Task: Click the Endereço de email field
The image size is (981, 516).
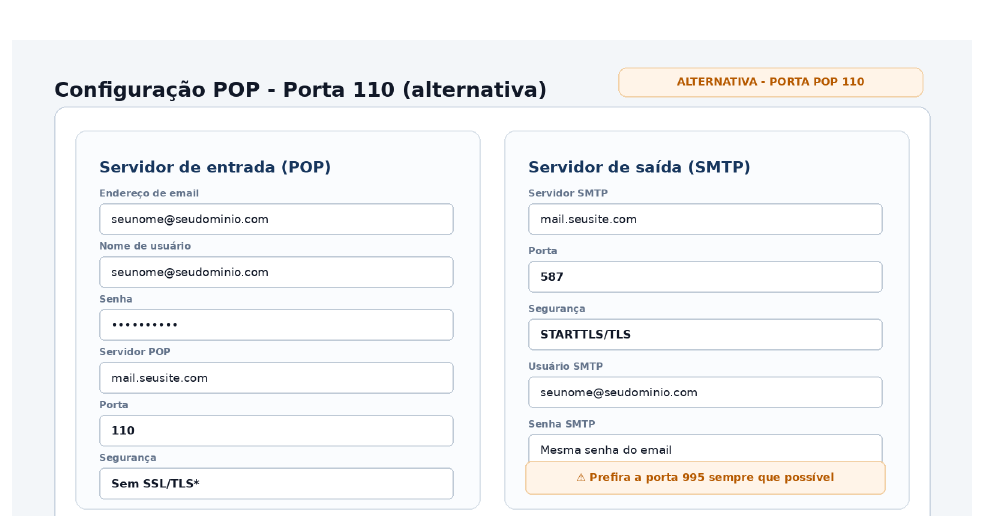Action: point(276,219)
